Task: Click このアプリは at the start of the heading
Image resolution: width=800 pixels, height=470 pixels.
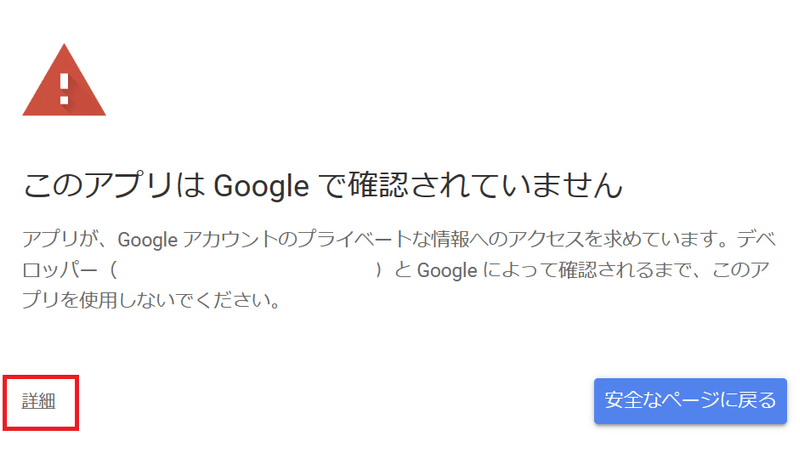Action: [114, 185]
